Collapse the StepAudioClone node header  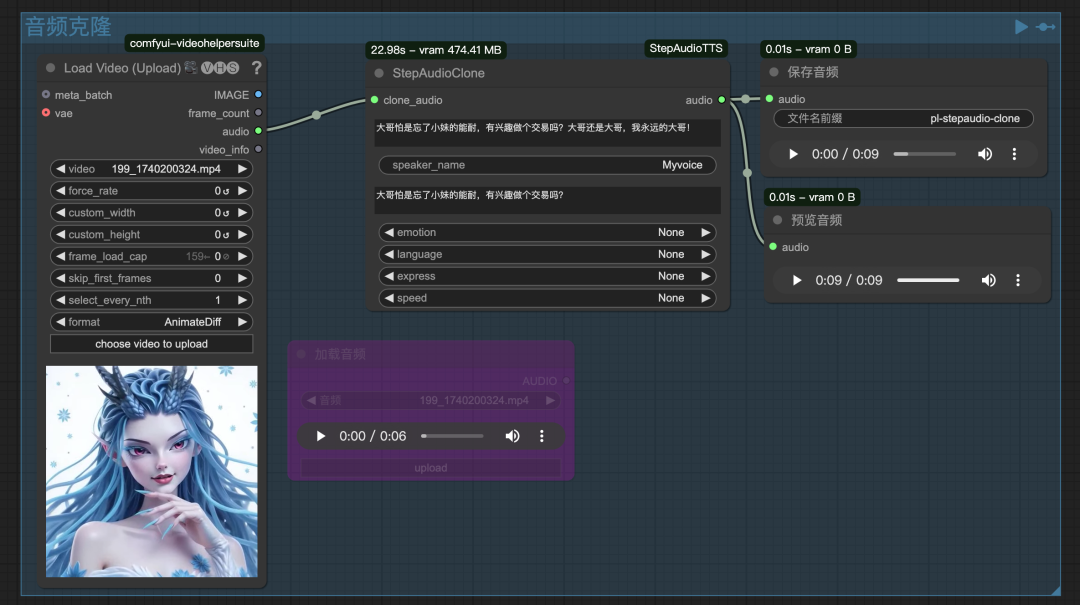pyautogui.click(x=378, y=72)
